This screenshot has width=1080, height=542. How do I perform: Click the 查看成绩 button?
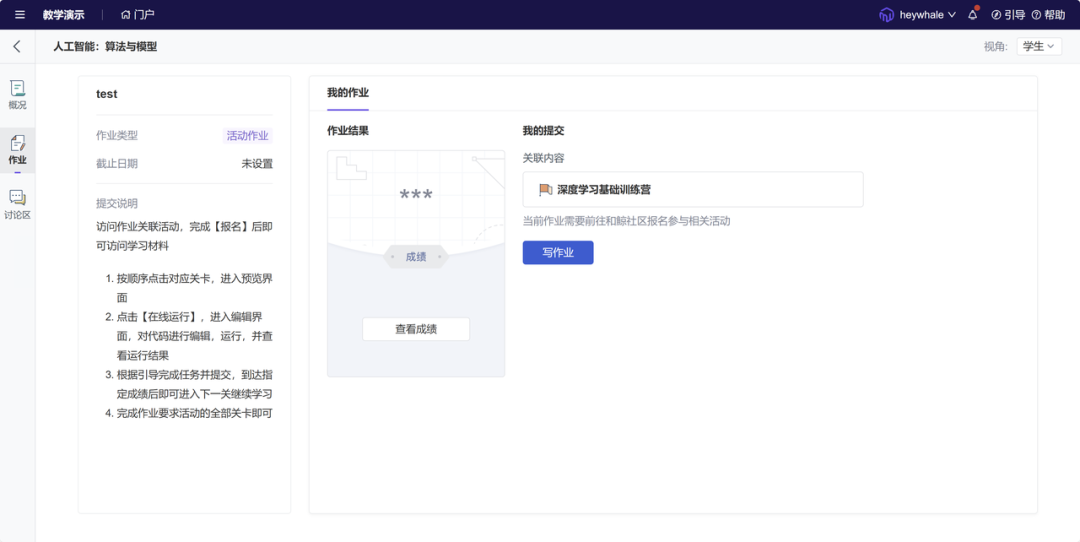(x=416, y=329)
